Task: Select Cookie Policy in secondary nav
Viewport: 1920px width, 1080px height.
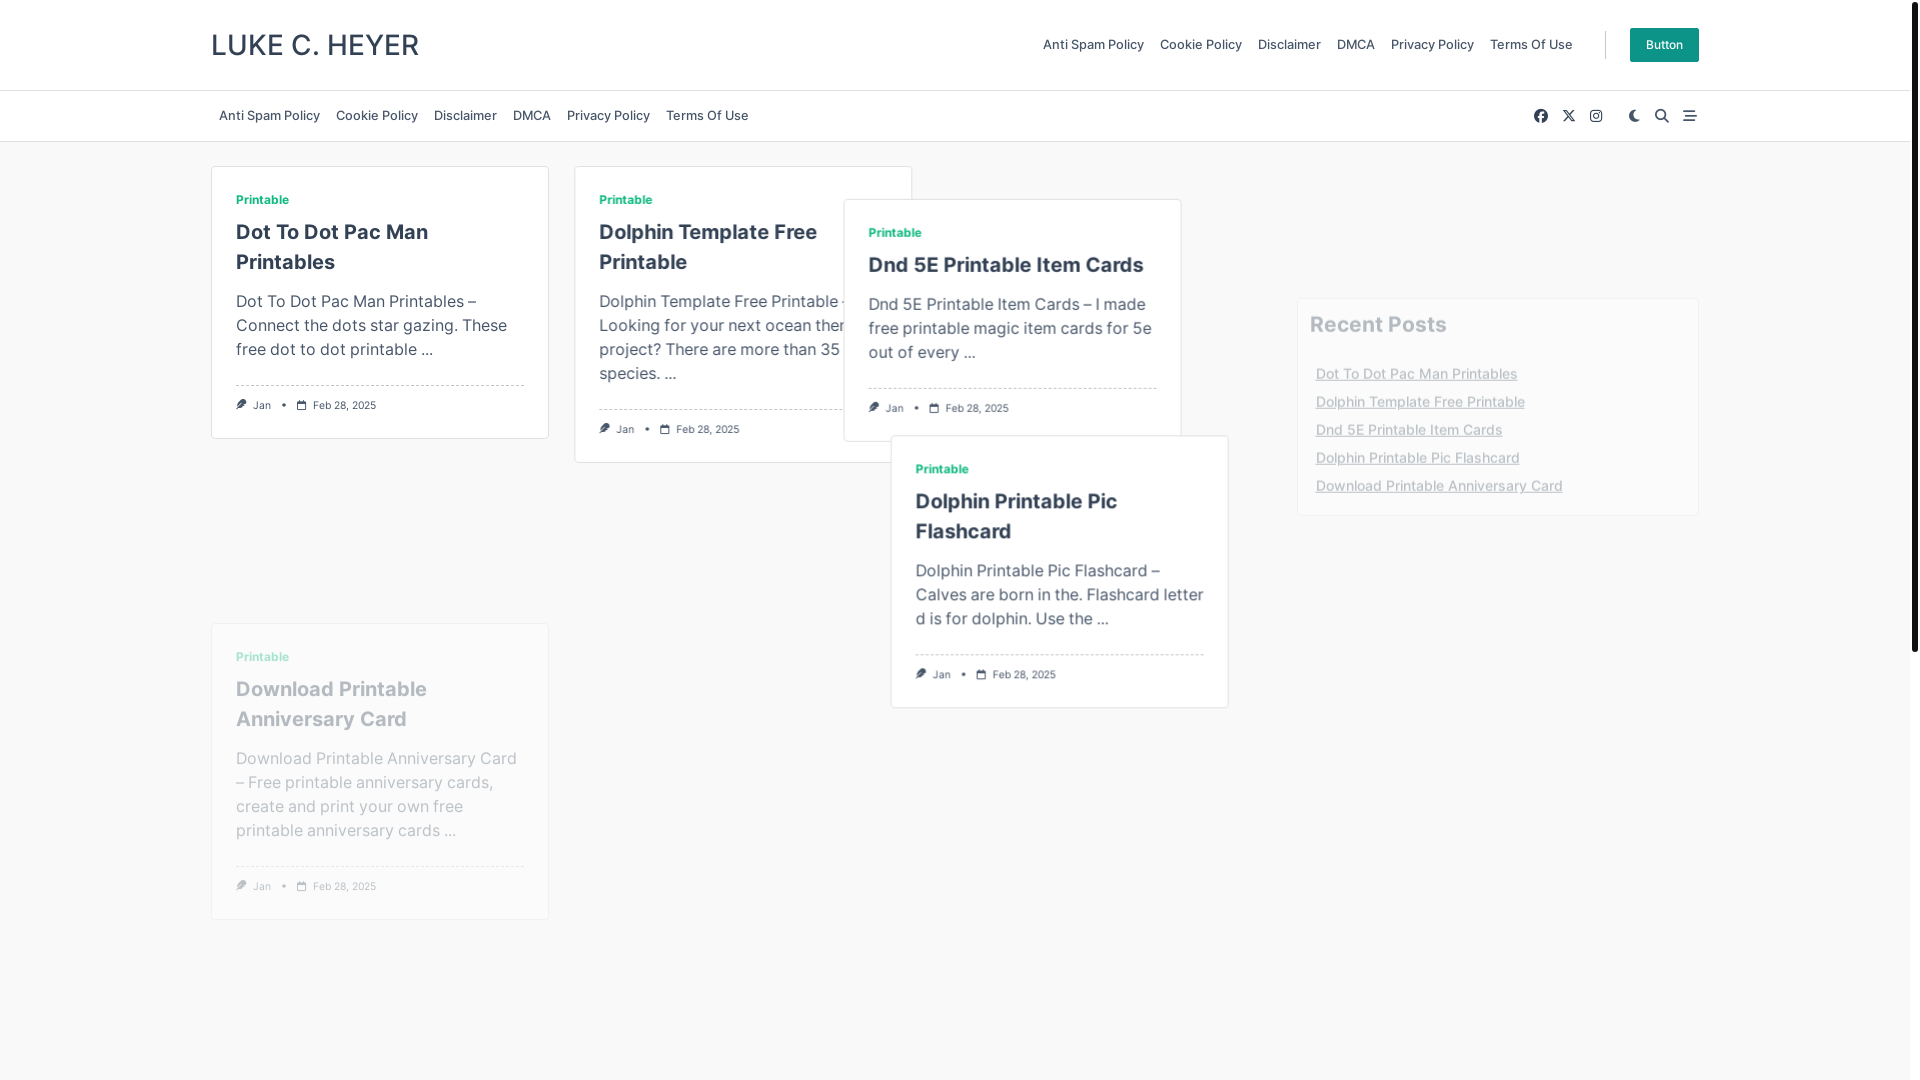Action: click(377, 116)
